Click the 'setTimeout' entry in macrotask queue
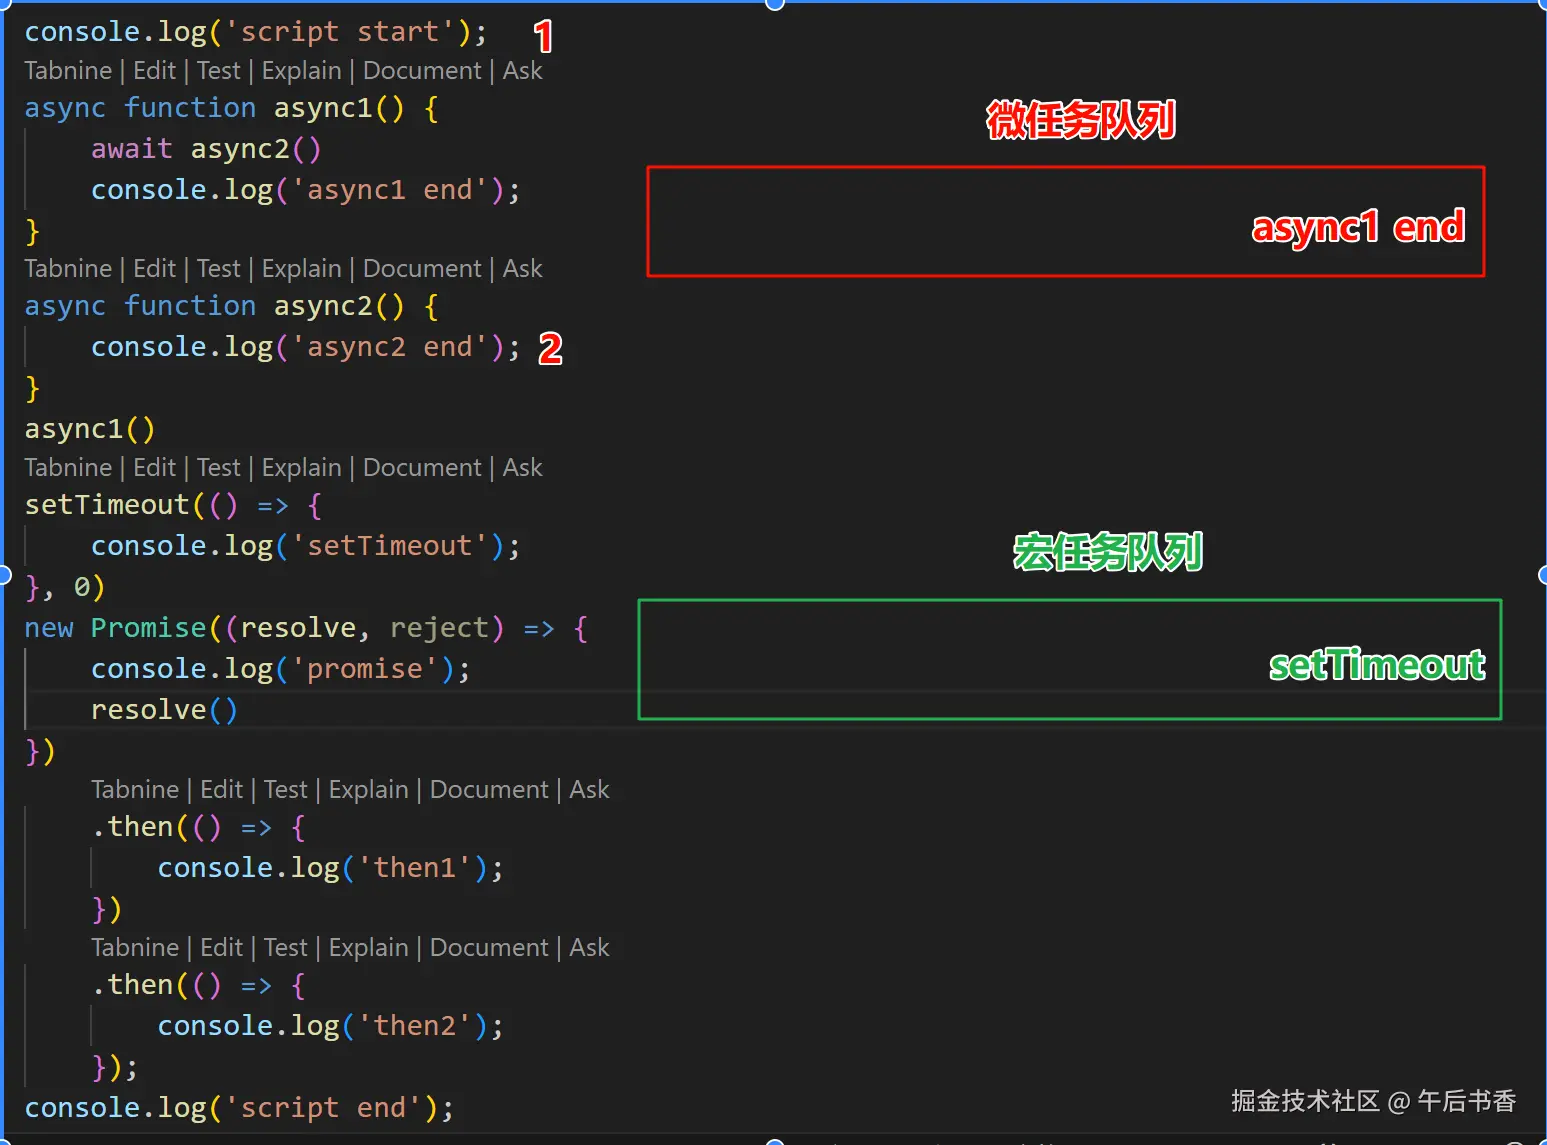This screenshot has width=1547, height=1145. [1377, 664]
